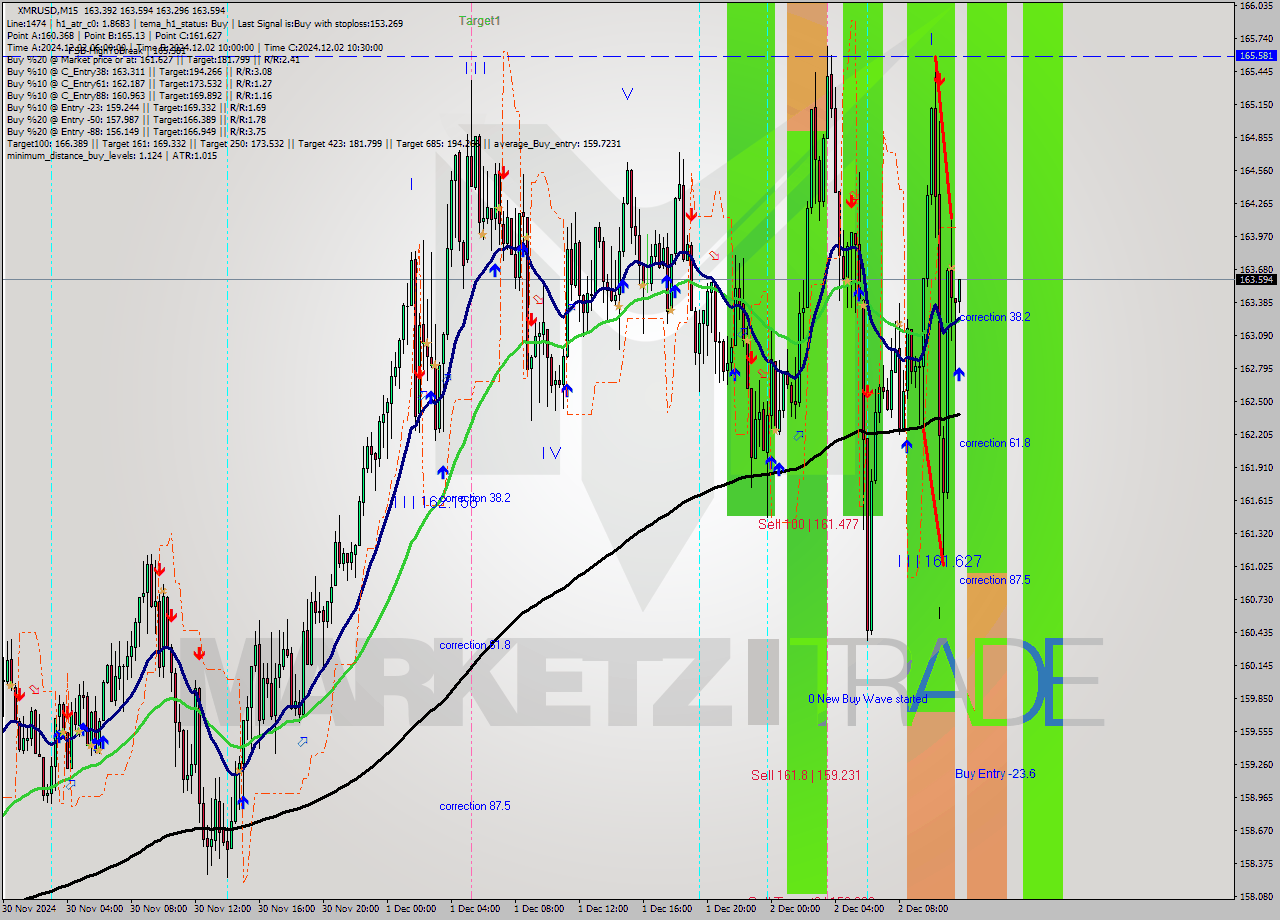Click the blue 'V' wave label

(627, 94)
